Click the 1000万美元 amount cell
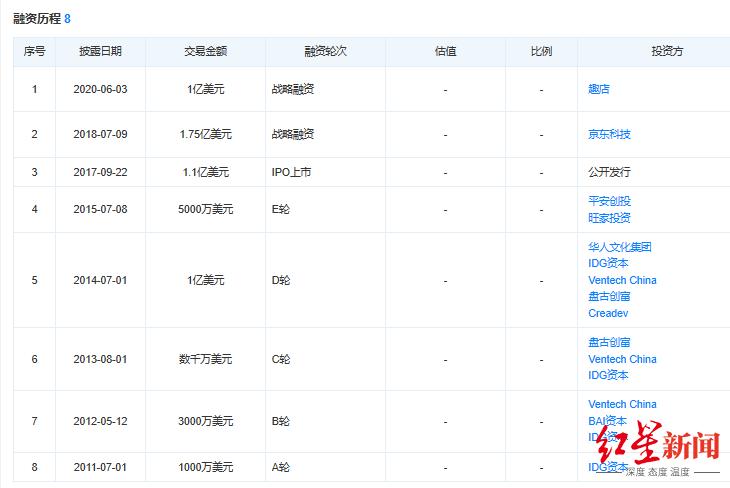 tap(205, 467)
